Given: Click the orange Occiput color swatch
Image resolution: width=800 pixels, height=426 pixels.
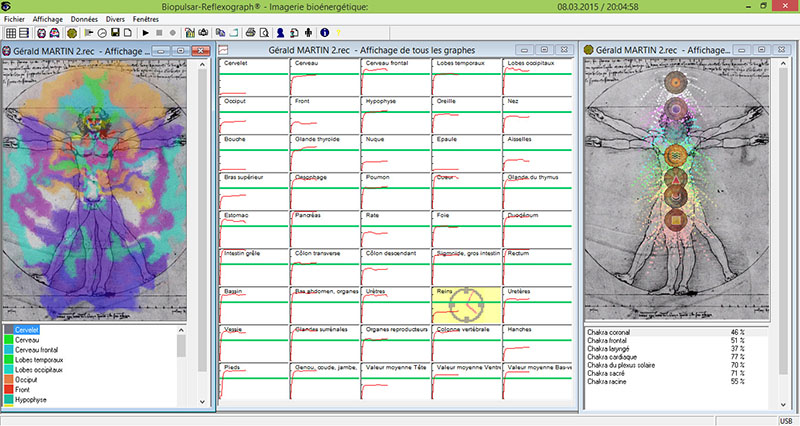Looking at the screenshot, I should 7,379.
